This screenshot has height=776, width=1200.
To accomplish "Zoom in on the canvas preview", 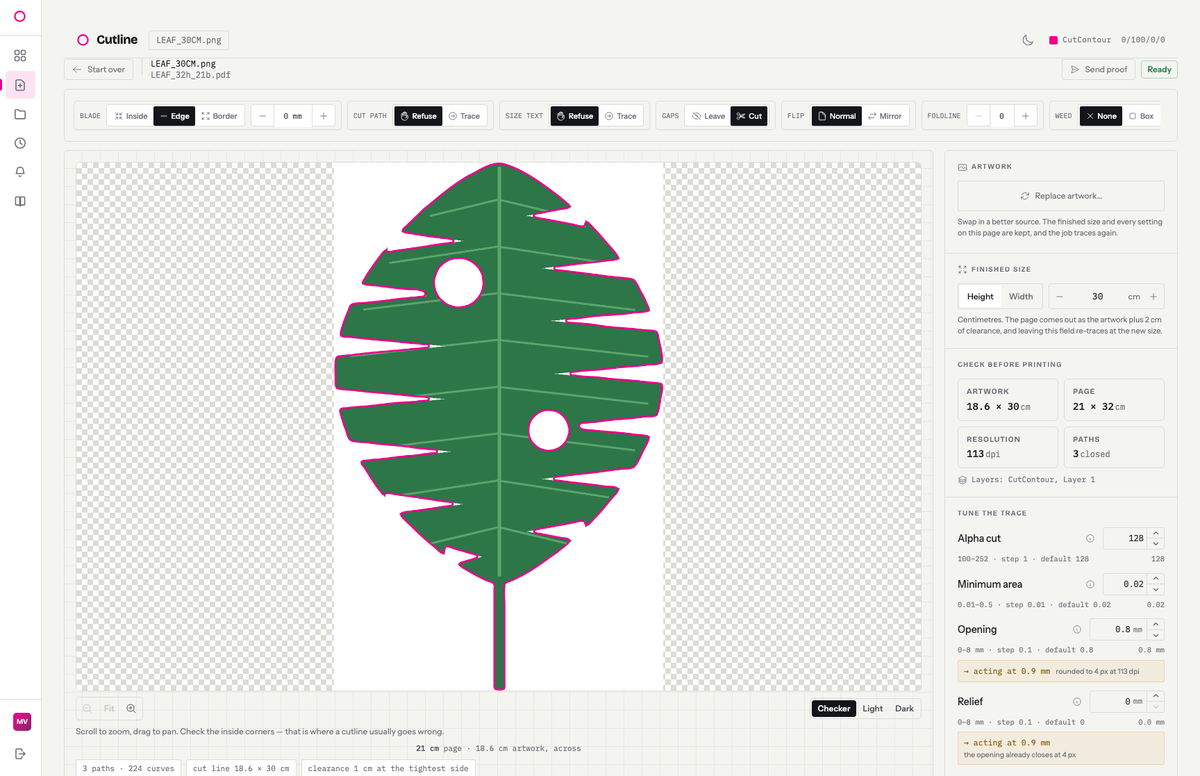I will [x=131, y=708].
